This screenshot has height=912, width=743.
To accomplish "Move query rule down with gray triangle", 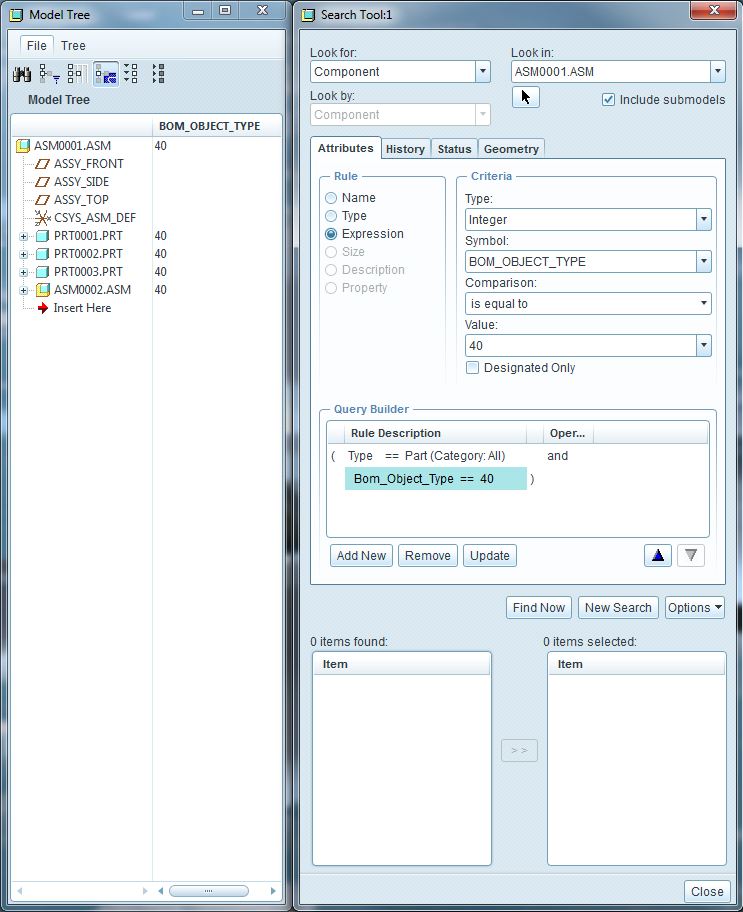I will [691, 555].
